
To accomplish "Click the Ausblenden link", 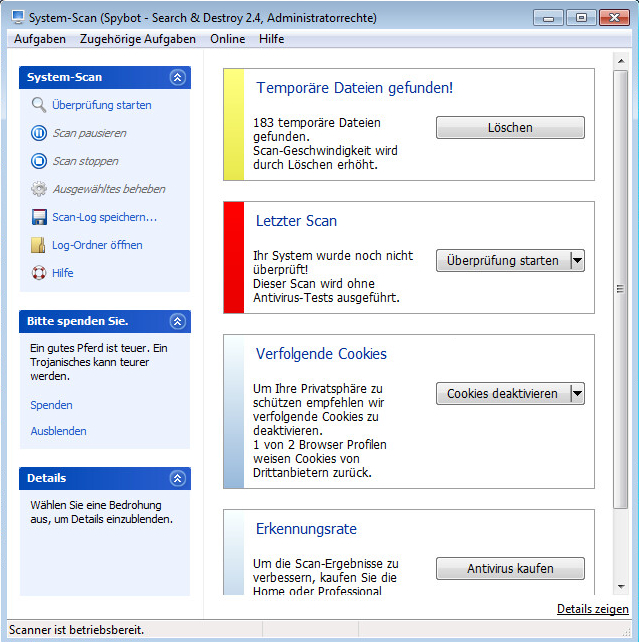I will click(x=58, y=431).
